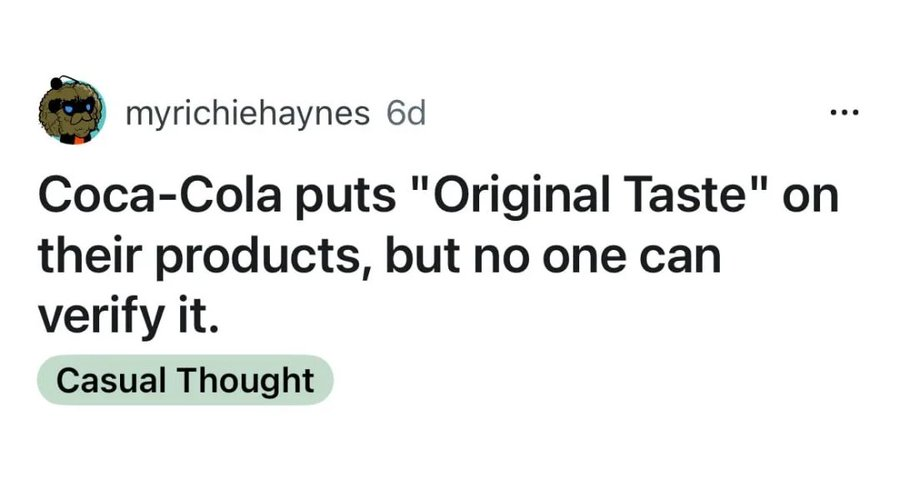
Task: Open the three-dot more options menu
Action: [x=844, y=113]
